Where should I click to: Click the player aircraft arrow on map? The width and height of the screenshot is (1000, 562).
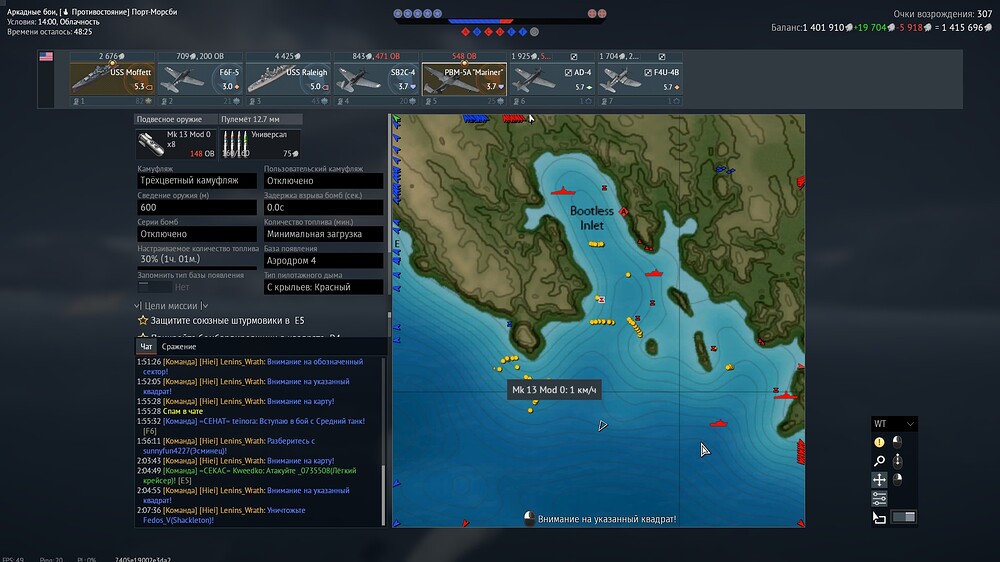coord(603,425)
